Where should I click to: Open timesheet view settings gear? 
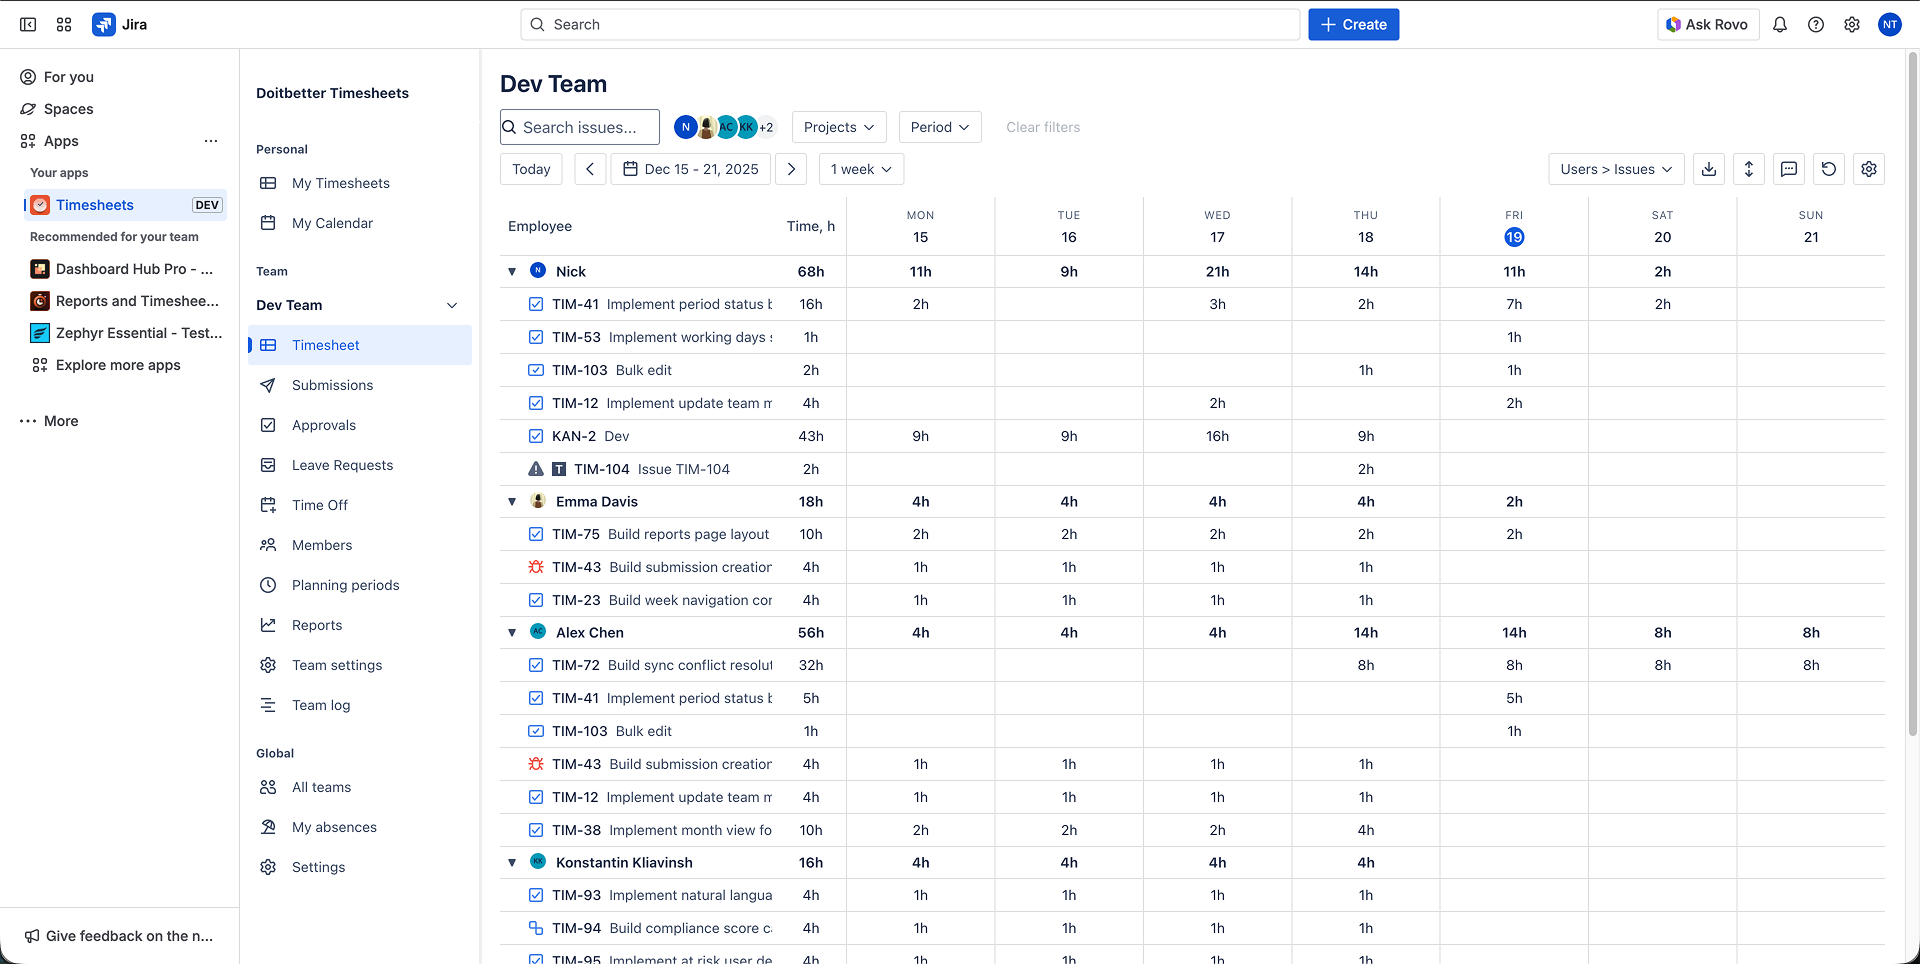(x=1869, y=169)
